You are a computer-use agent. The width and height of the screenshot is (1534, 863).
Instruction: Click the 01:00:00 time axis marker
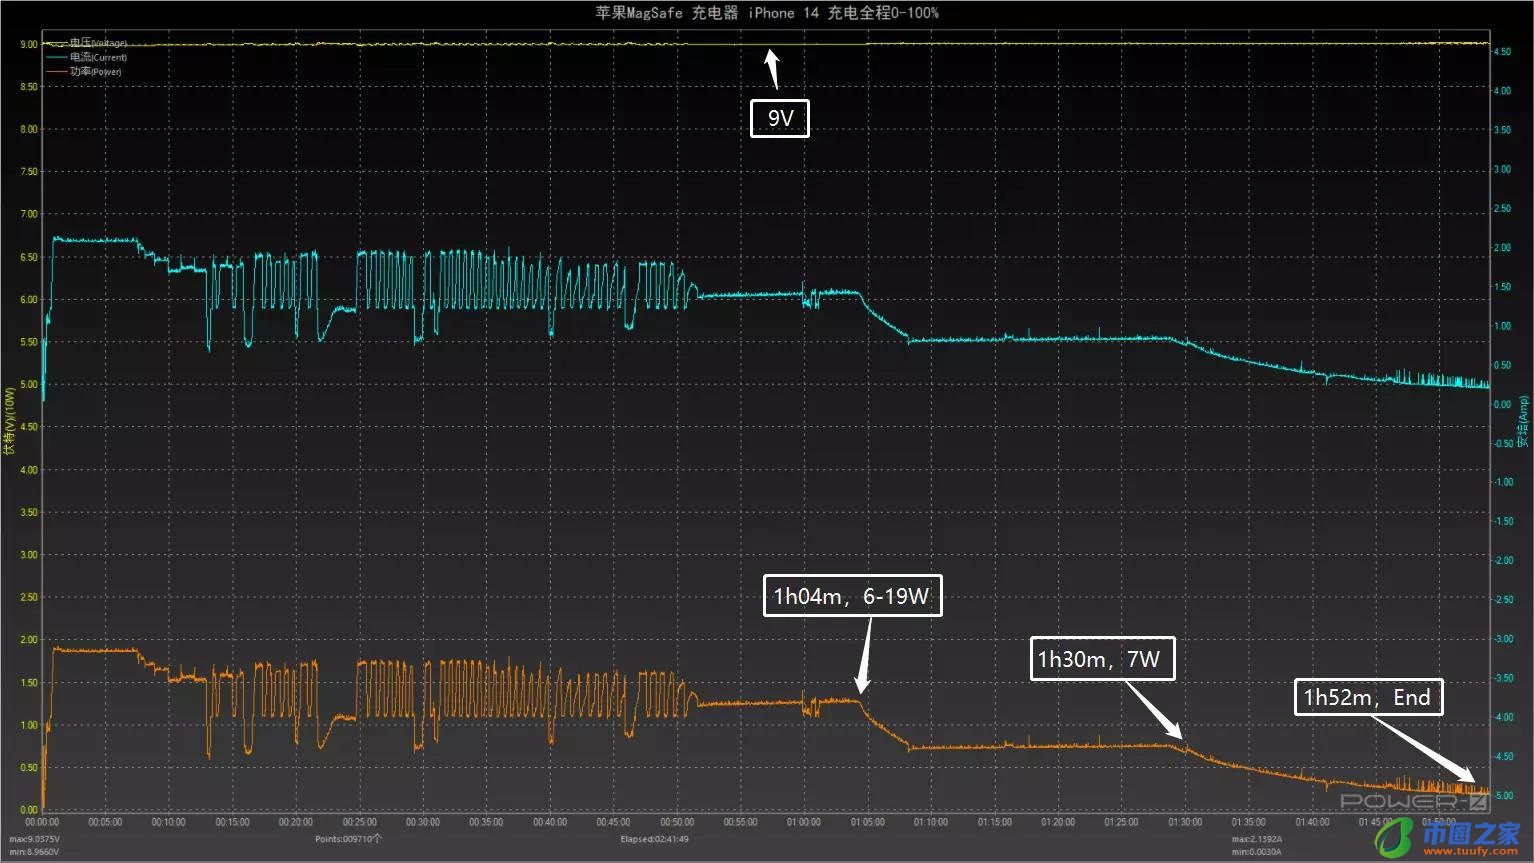(803, 822)
